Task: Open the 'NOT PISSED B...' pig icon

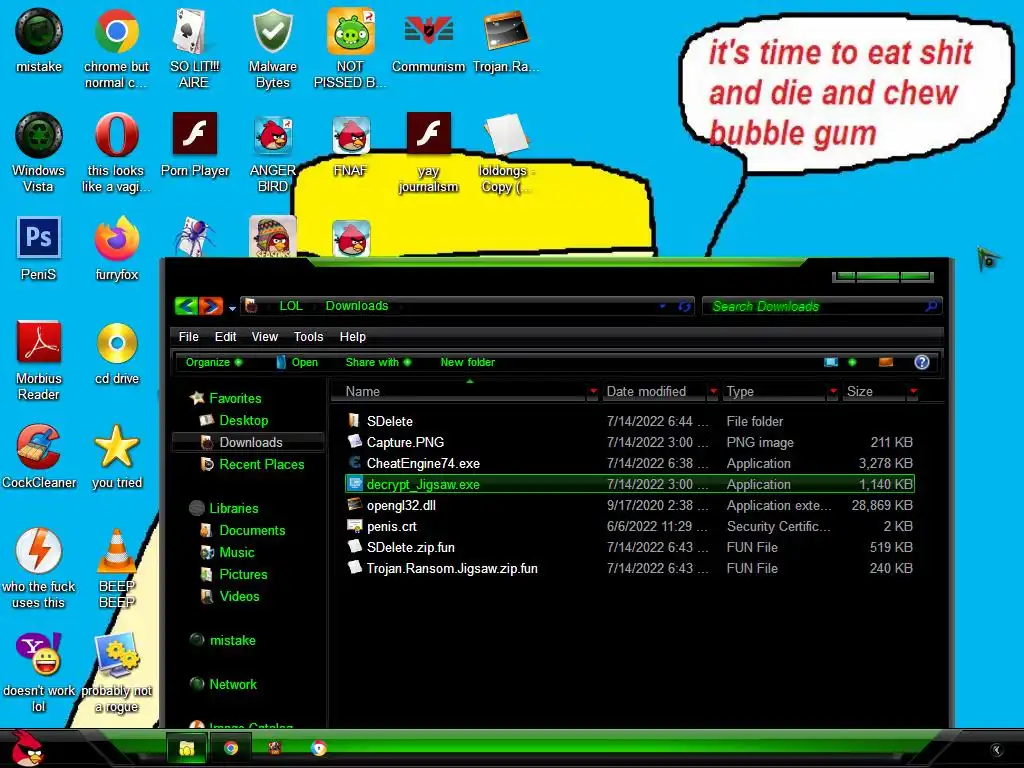Action: (350, 47)
